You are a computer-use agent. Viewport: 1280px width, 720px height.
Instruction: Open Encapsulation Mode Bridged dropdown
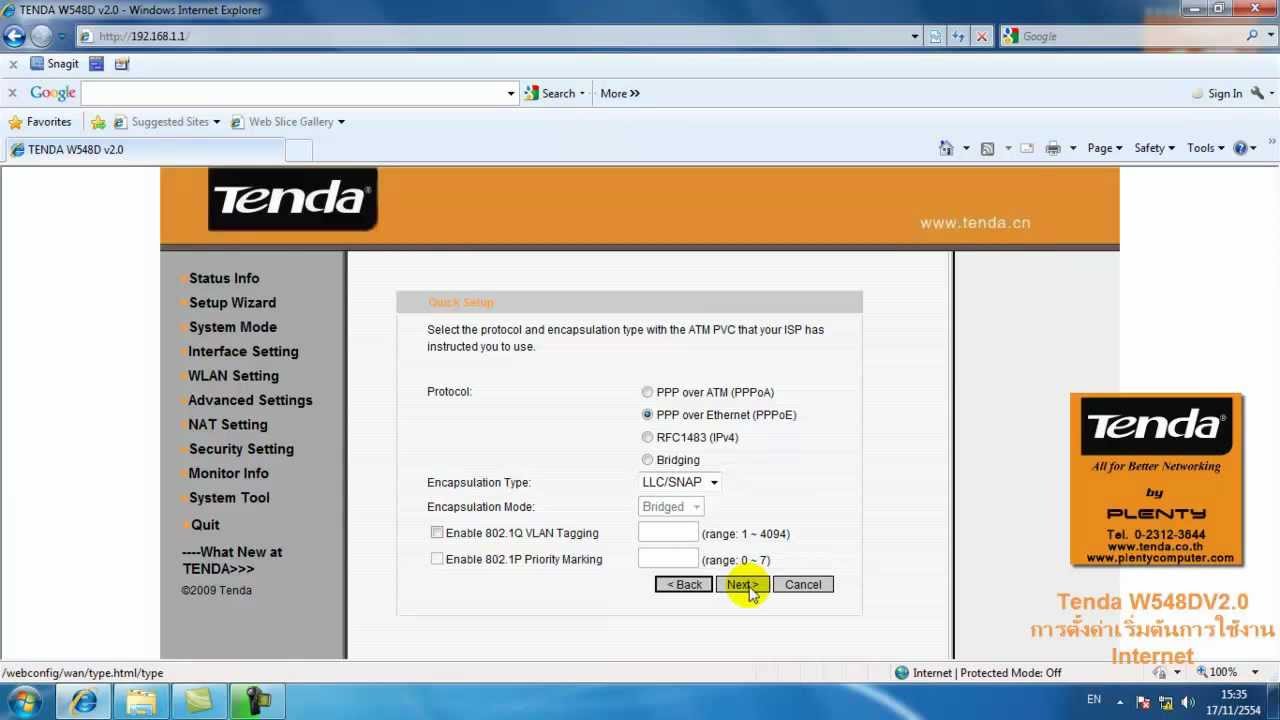pos(671,507)
